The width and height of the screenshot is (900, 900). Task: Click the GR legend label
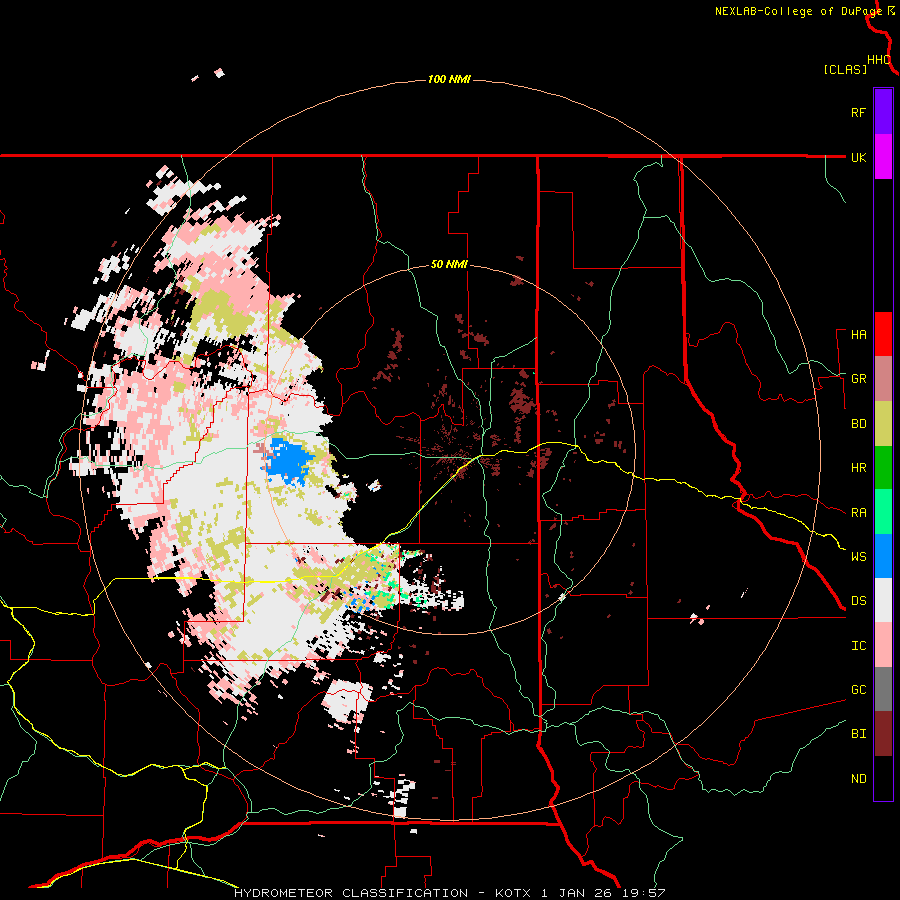[859, 379]
